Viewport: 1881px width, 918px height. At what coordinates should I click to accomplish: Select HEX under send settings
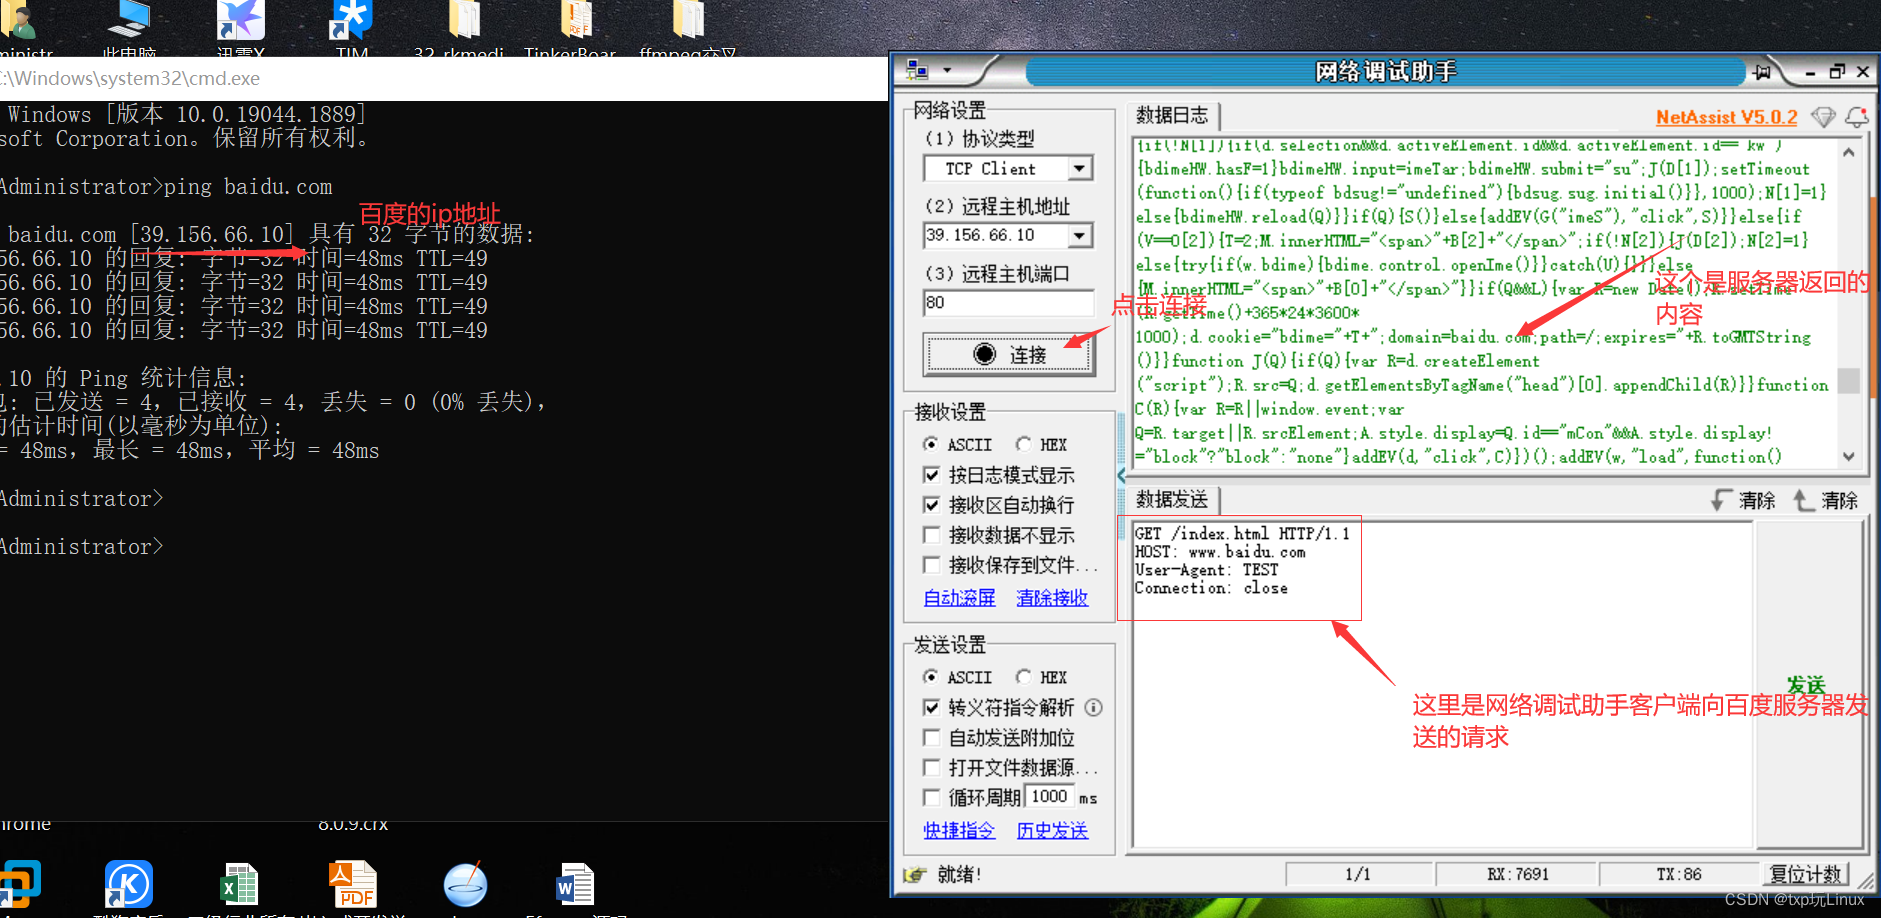[1041, 677]
